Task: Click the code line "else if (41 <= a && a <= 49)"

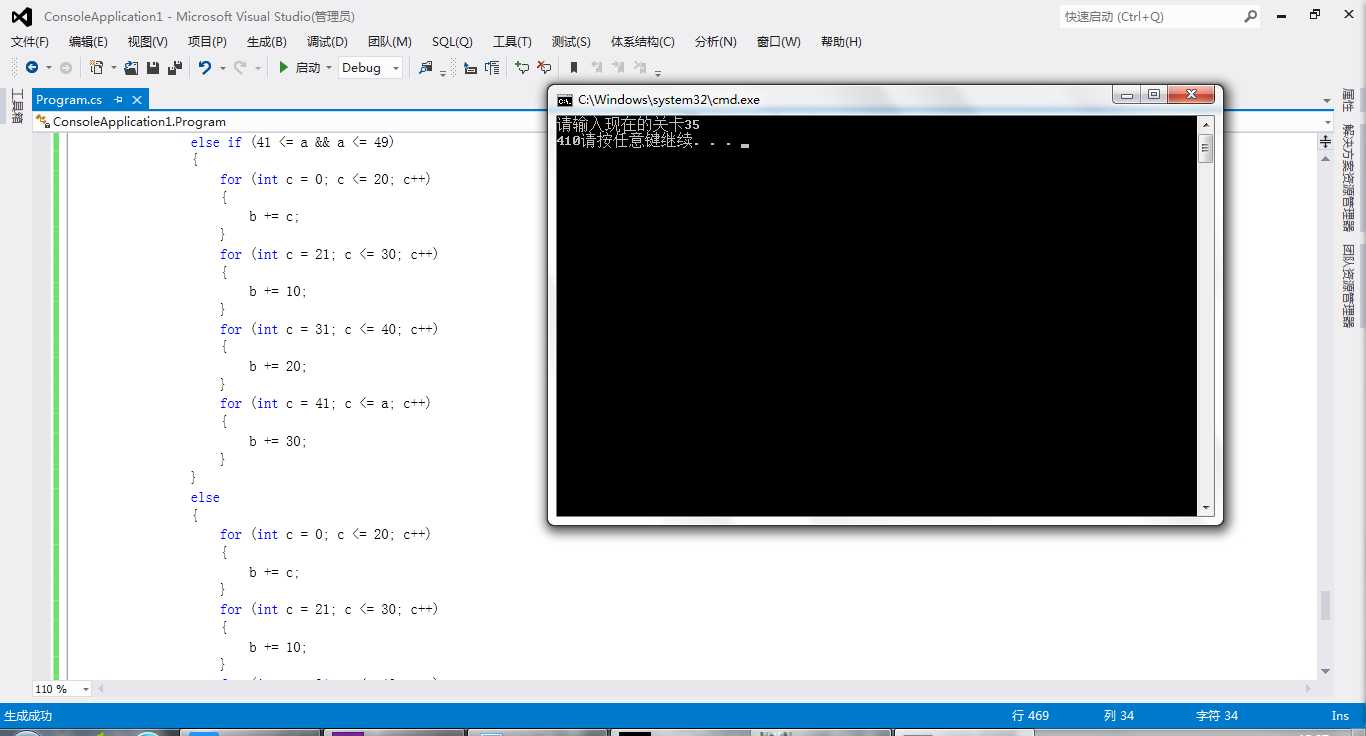Action: [x=293, y=142]
